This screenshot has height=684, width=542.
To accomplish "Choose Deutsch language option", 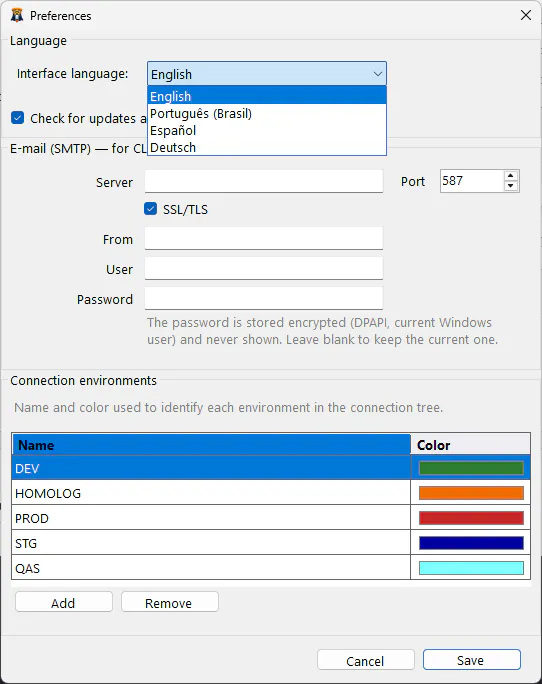I will 267,147.
